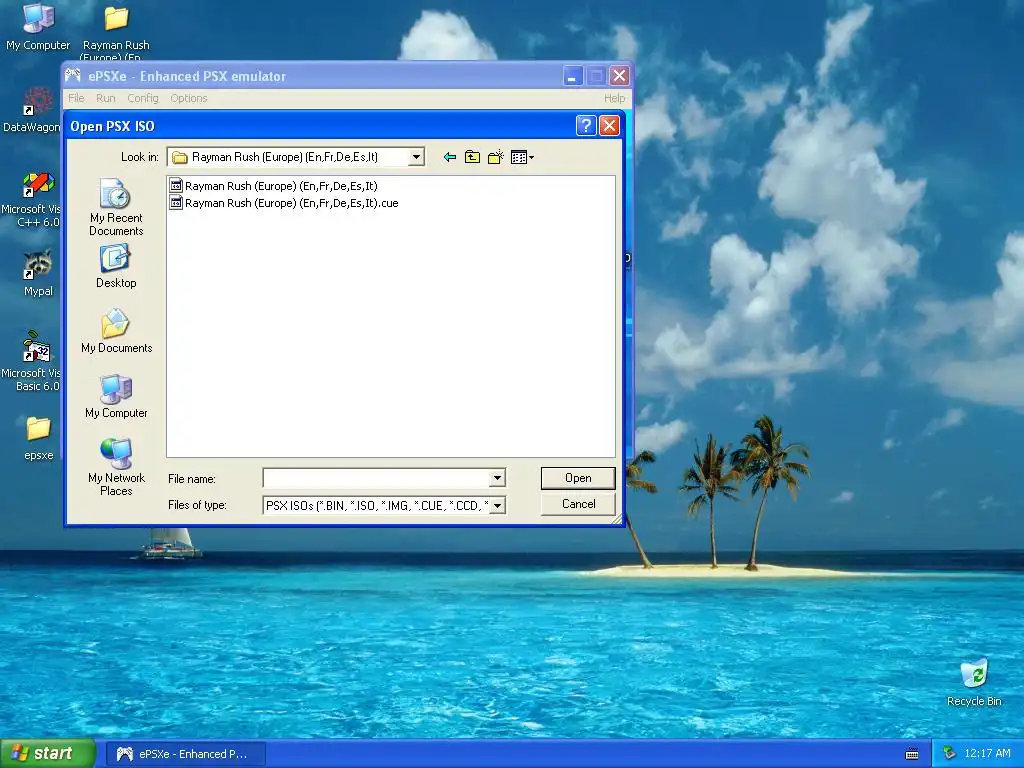Image resolution: width=1024 pixels, height=768 pixels.
Task: Open the File menu in ePSXe
Action: [x=76, y=98]
